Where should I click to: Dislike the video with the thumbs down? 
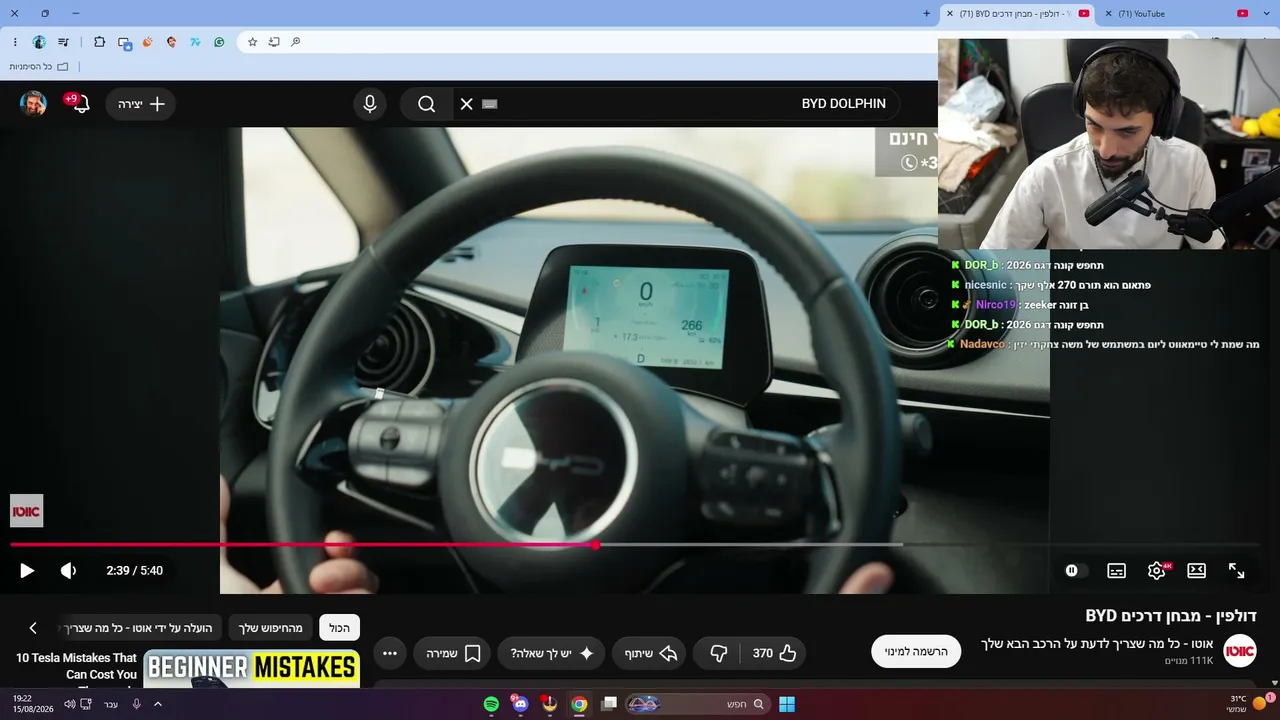[x=718, y=653]
